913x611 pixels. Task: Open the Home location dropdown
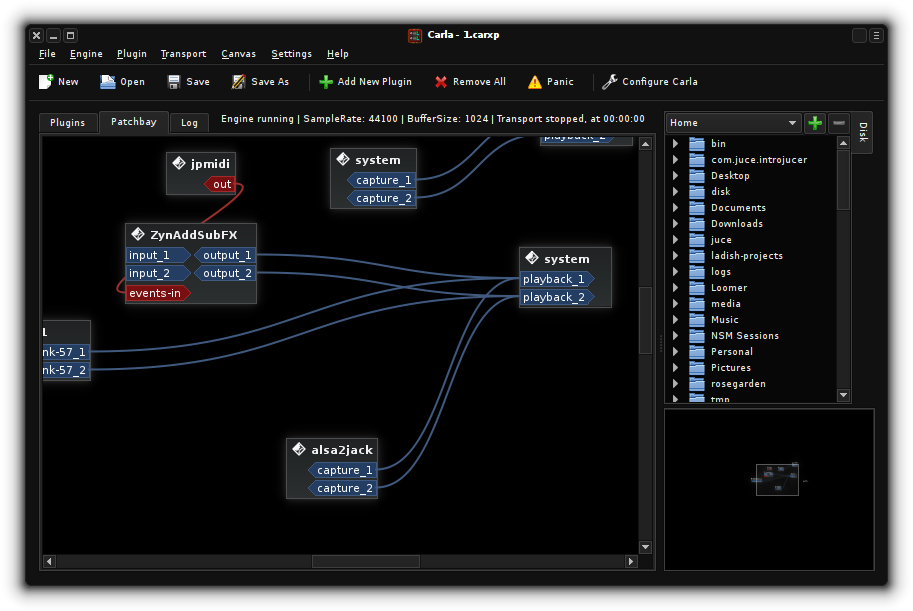click(x=733, y=123)
